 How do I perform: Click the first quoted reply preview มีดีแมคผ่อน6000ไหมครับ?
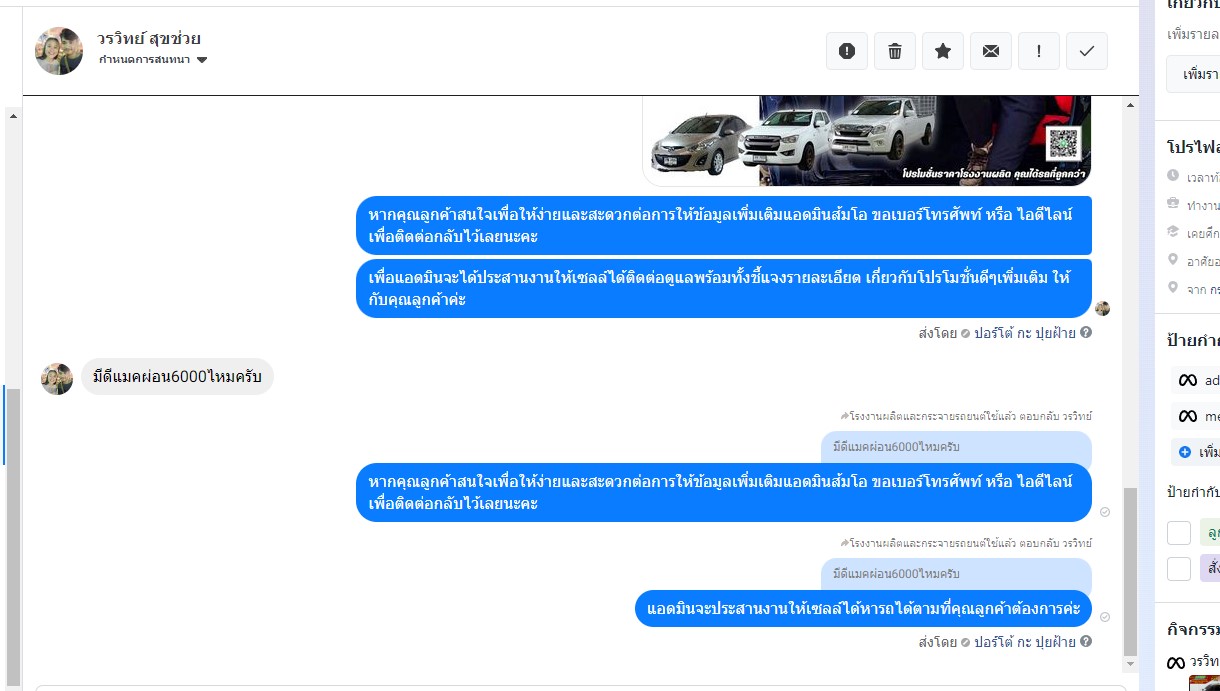point(956,447)
